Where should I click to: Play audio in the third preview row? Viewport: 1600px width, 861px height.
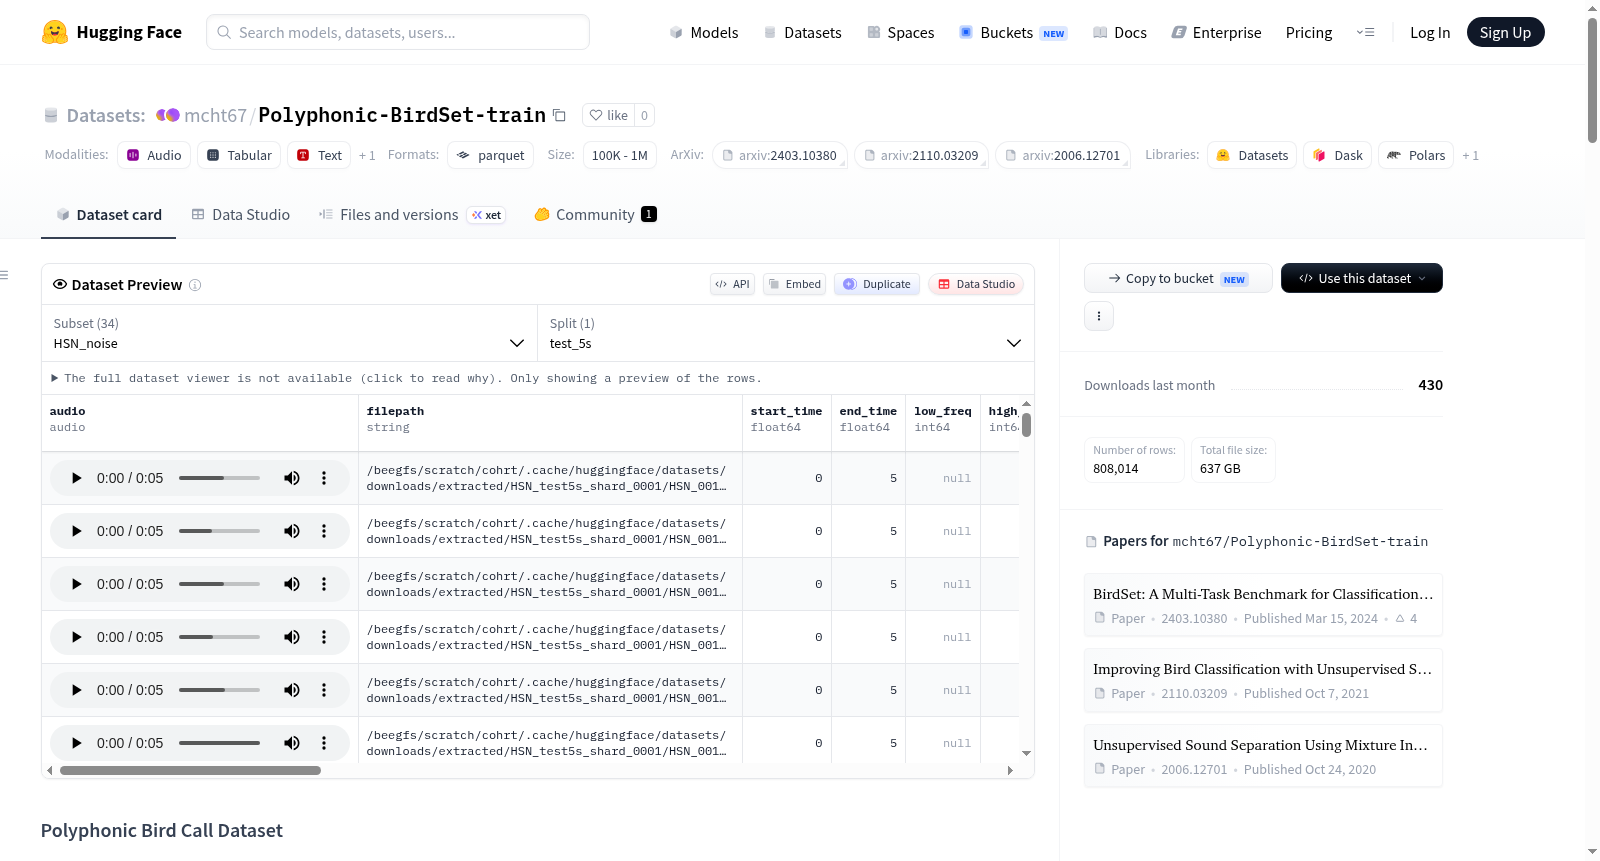tap(76, 584)
